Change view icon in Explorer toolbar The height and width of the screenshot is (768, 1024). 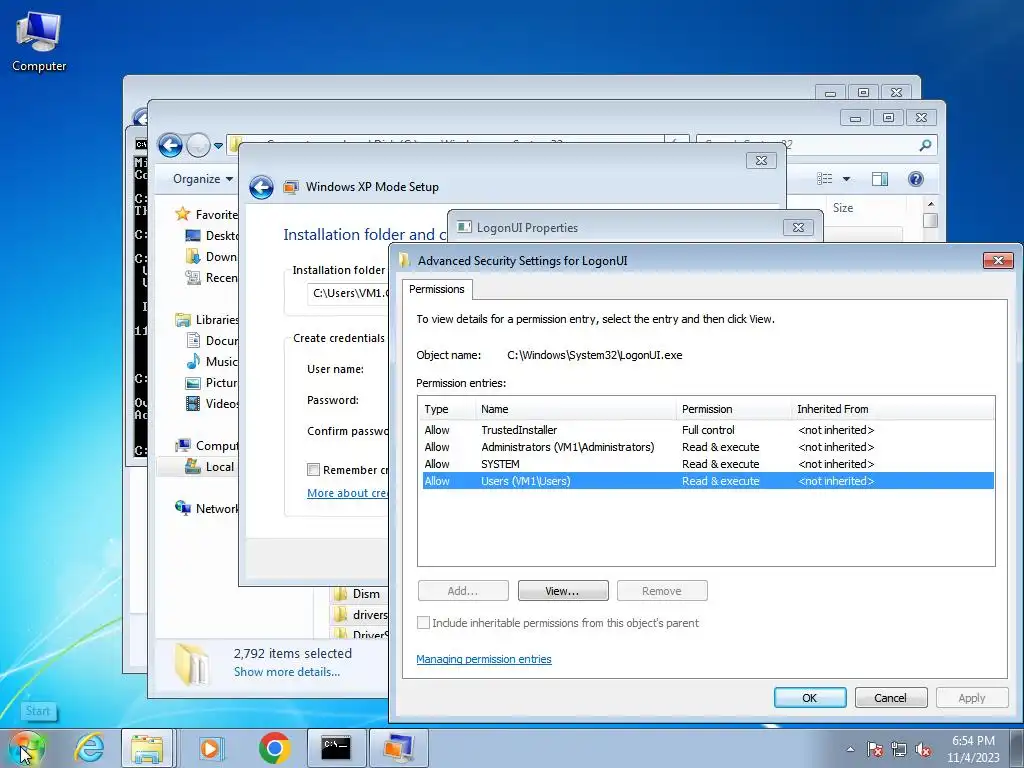825,179
